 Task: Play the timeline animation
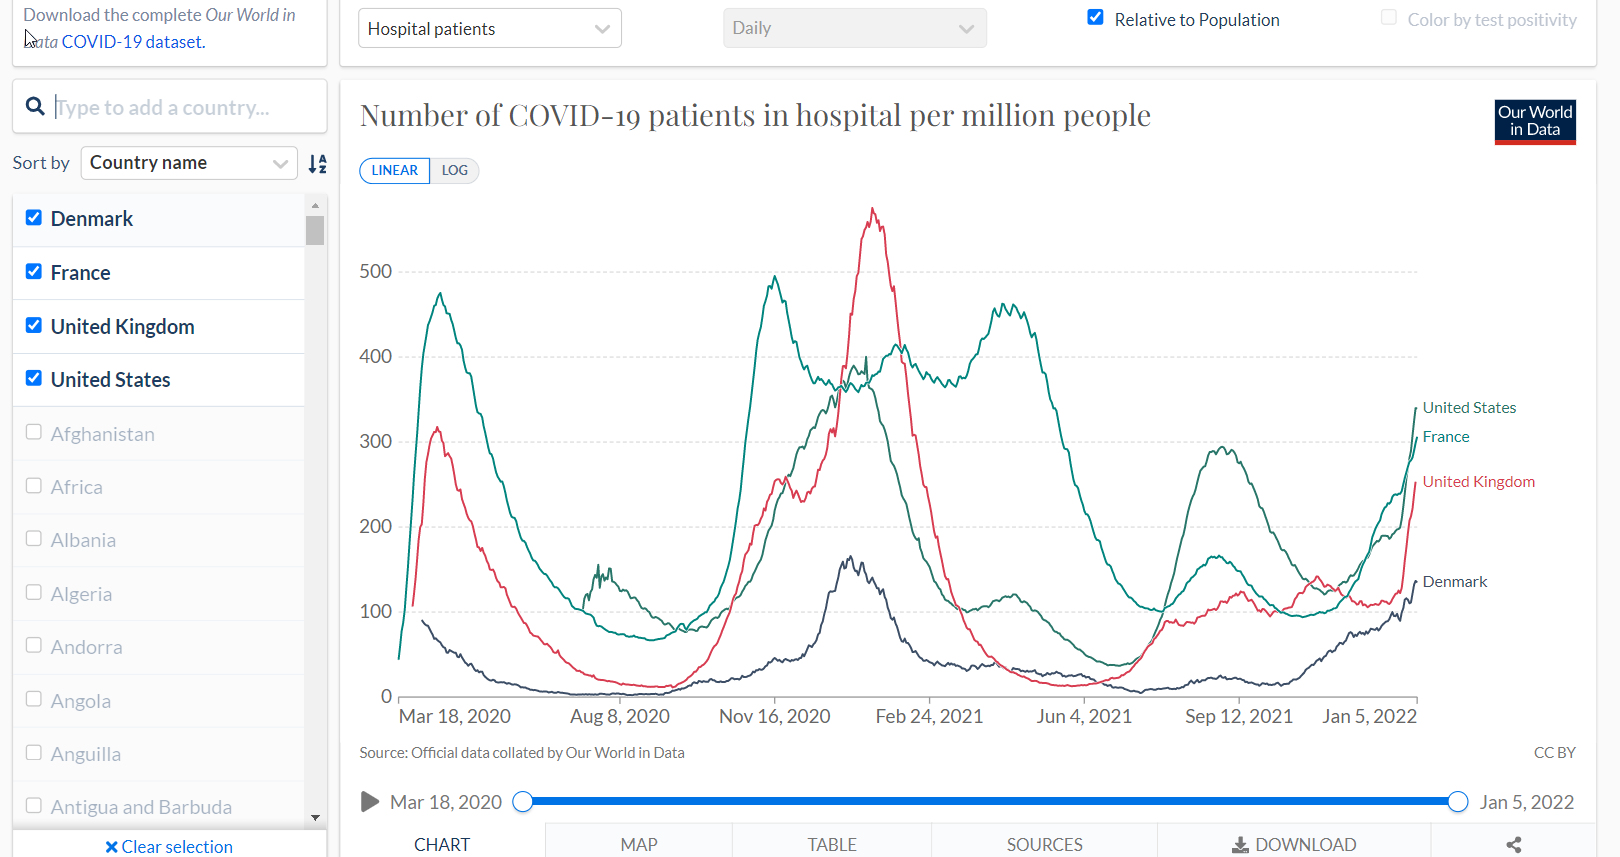click(370, 802)
